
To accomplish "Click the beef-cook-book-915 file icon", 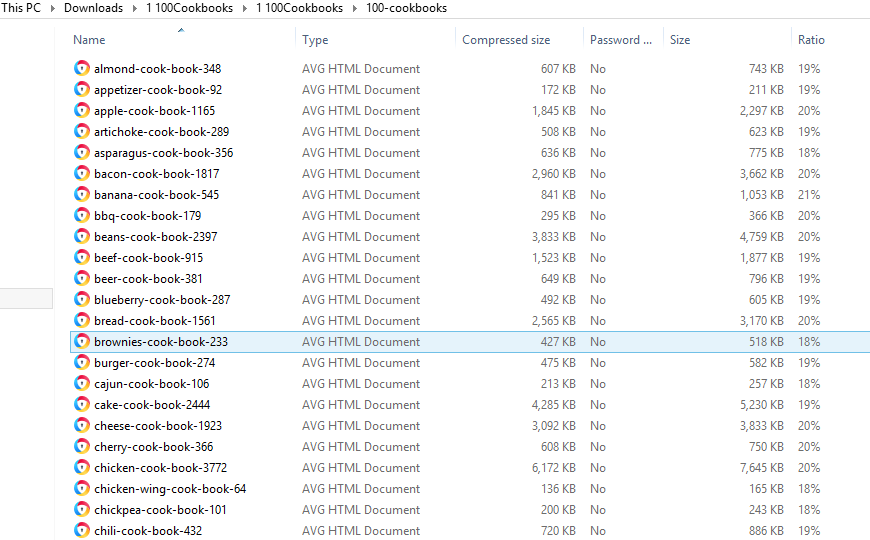I will pos(82,258).
